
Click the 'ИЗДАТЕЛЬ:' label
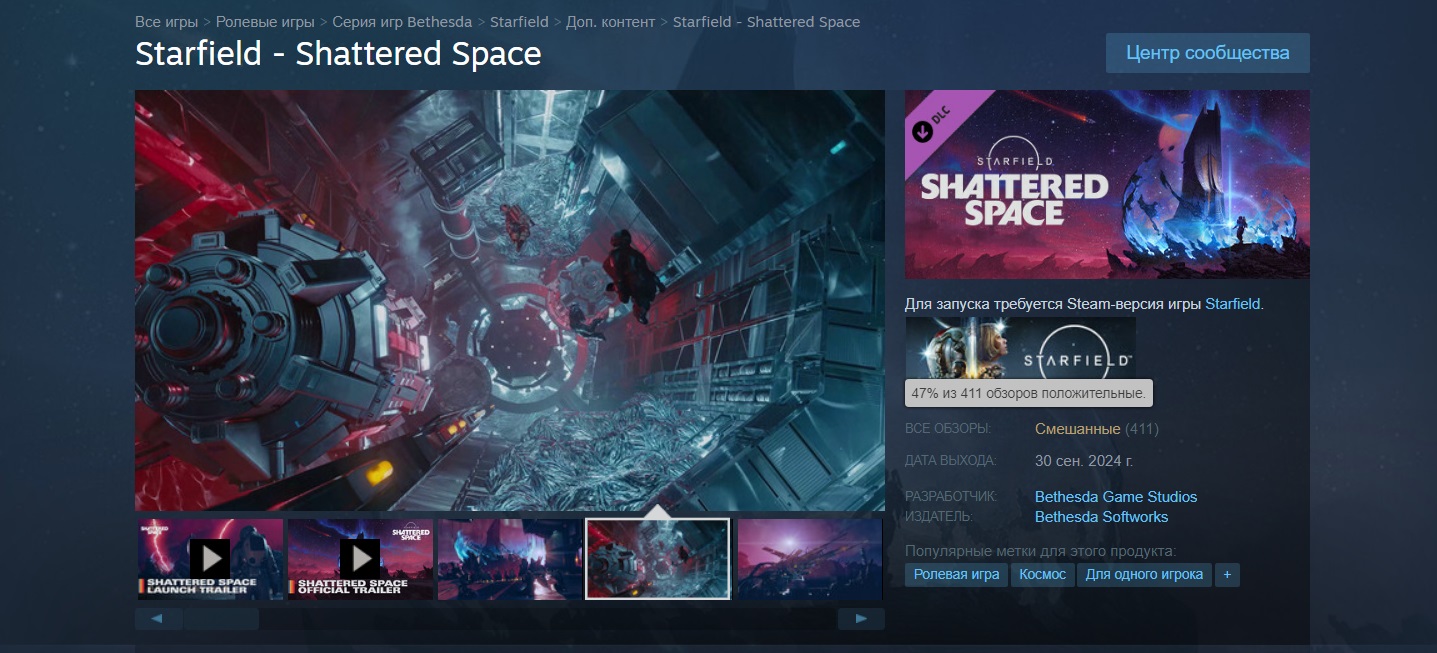939,517
